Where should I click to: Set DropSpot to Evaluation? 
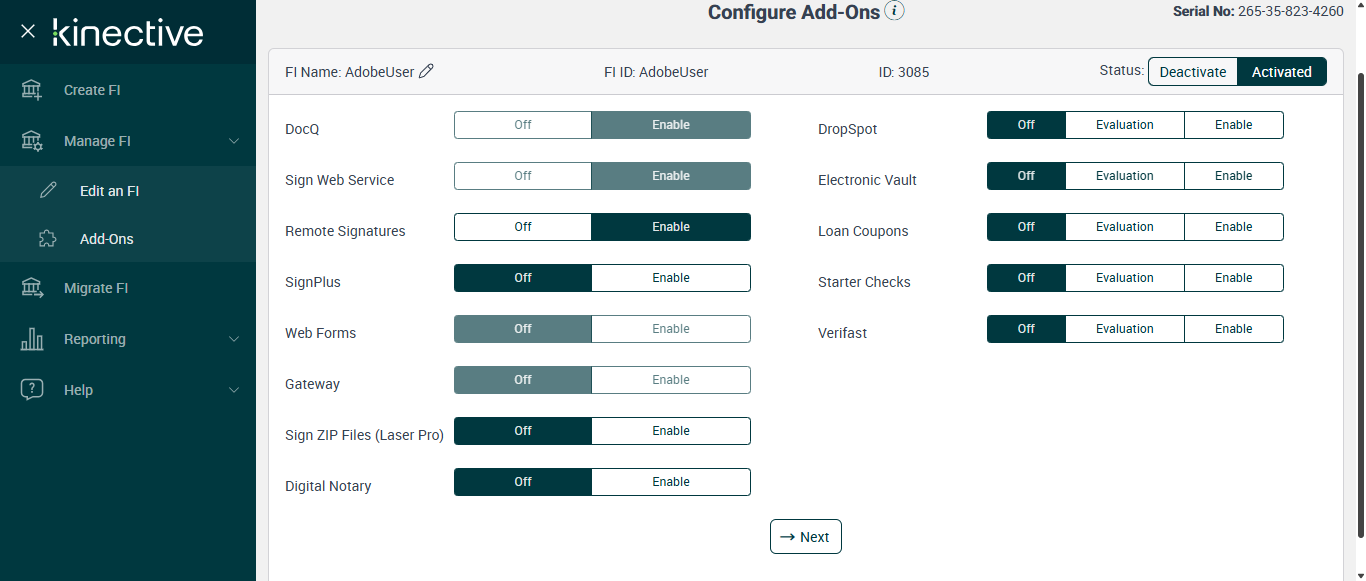click(1124, 125)
